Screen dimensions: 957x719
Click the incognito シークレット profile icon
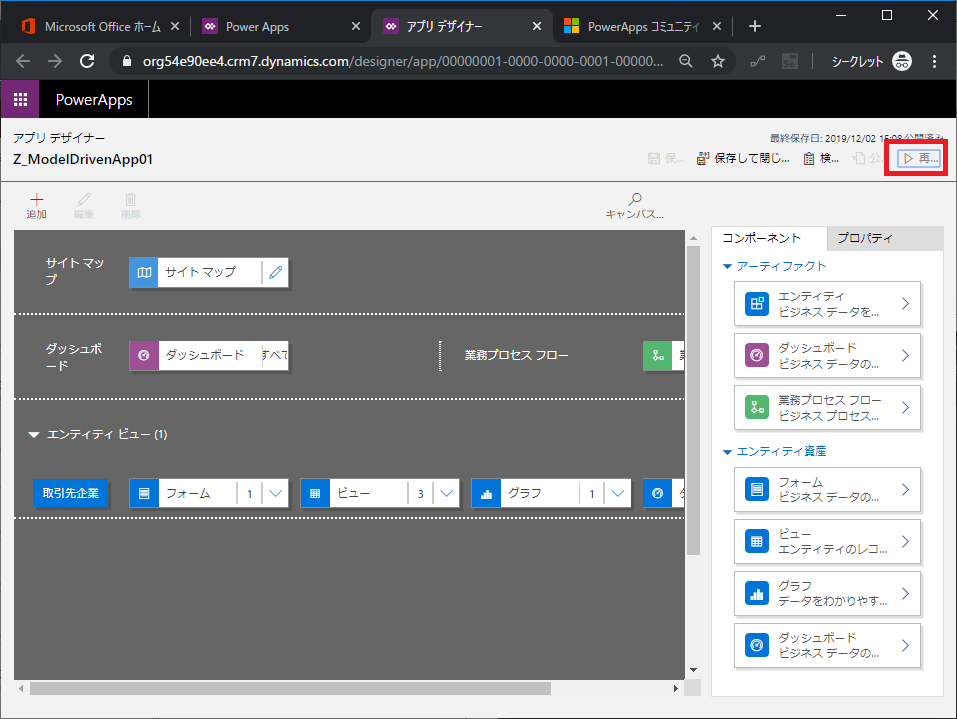point(901,61)
